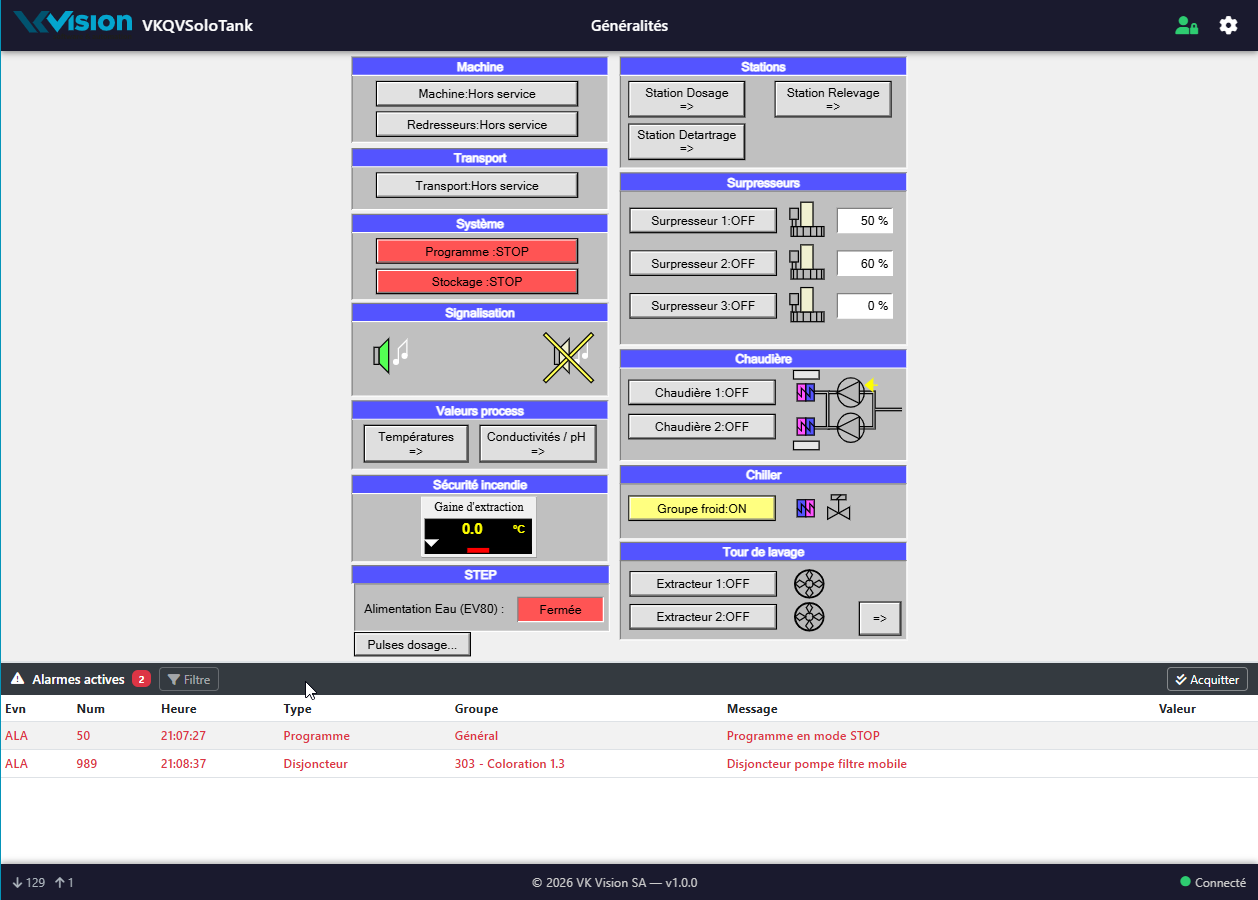1258x900 pixels.
Task: Open Tour de lavage arrow button
Action: point(880,618)
